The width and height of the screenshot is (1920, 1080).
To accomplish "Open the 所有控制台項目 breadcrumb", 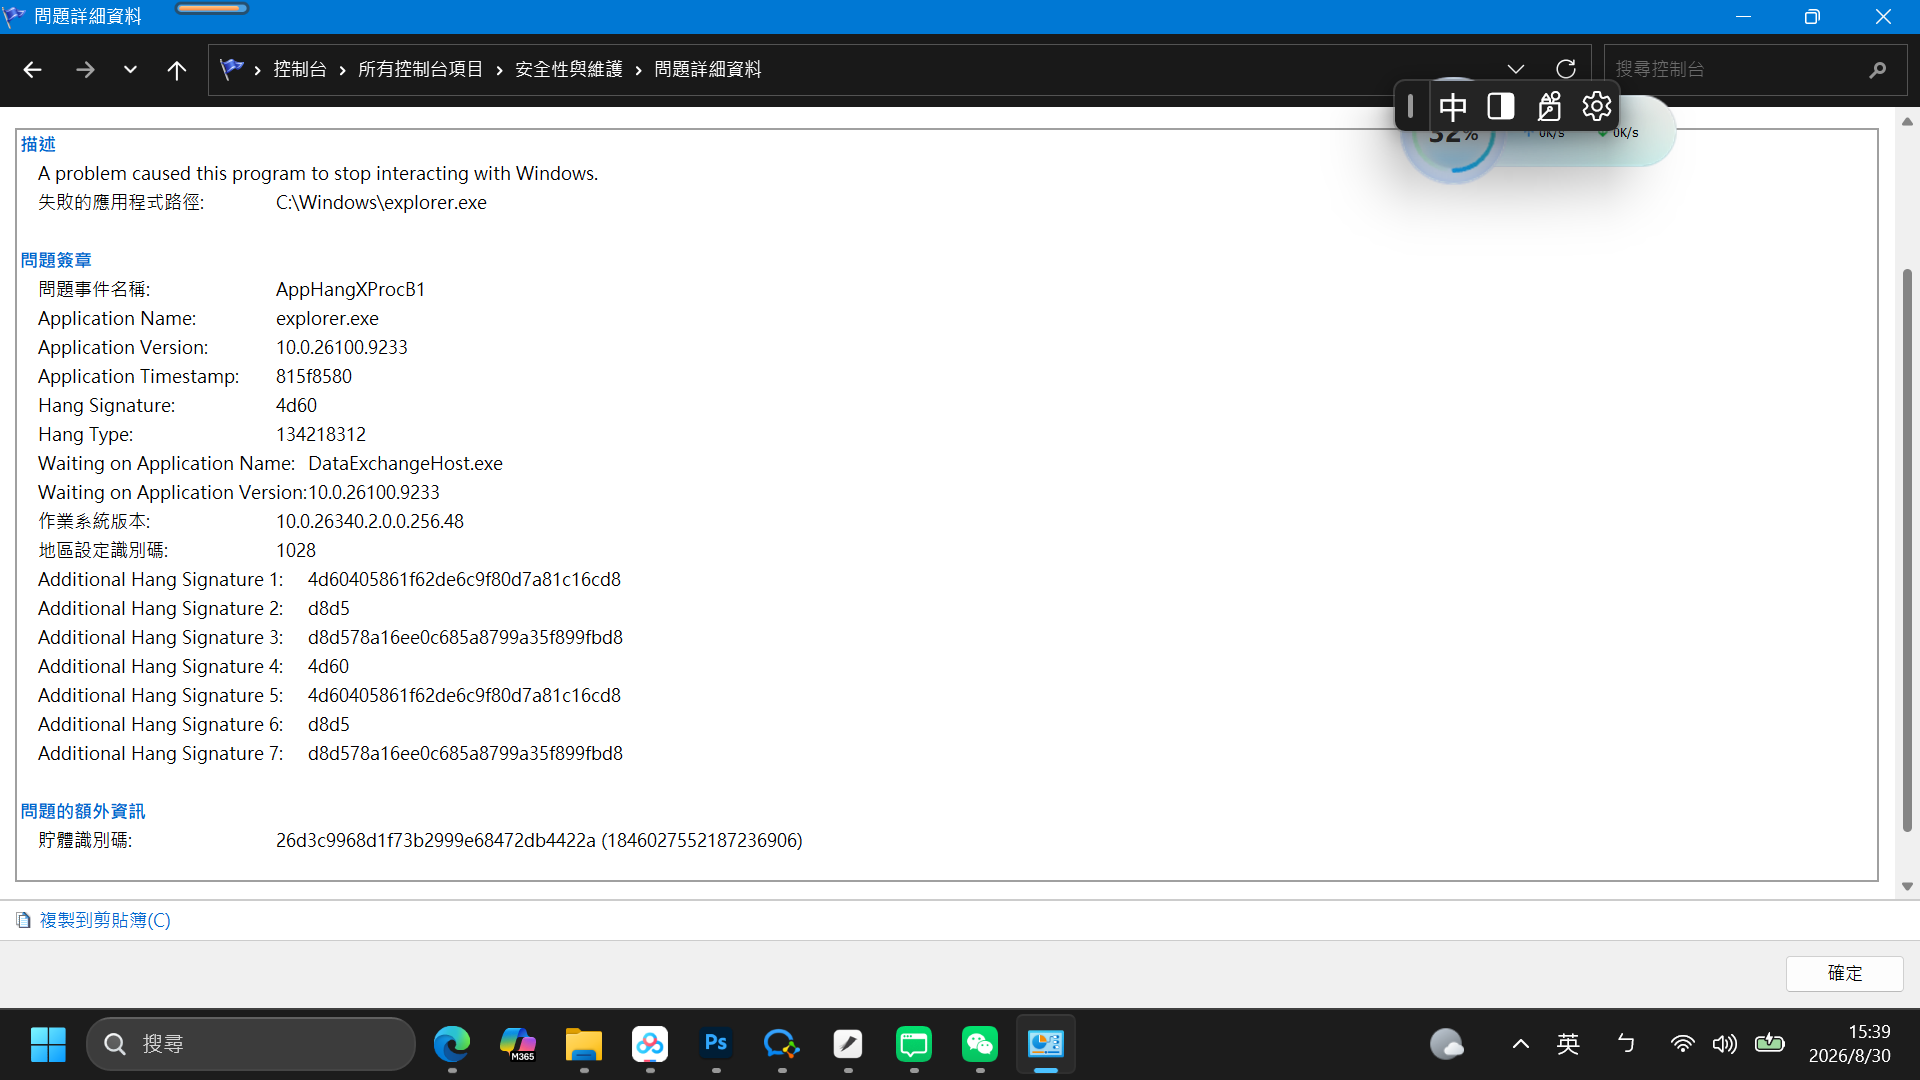I will (x=420, y=69).
